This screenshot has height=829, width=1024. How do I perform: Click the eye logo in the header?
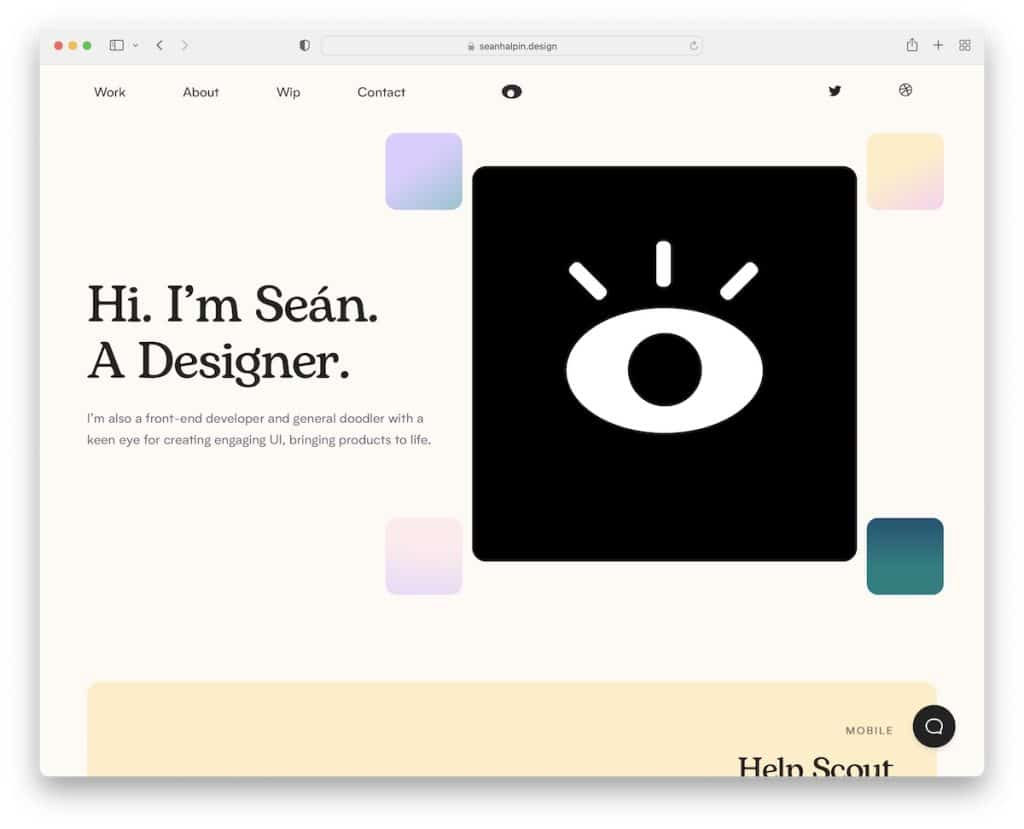tap(511, 92)
